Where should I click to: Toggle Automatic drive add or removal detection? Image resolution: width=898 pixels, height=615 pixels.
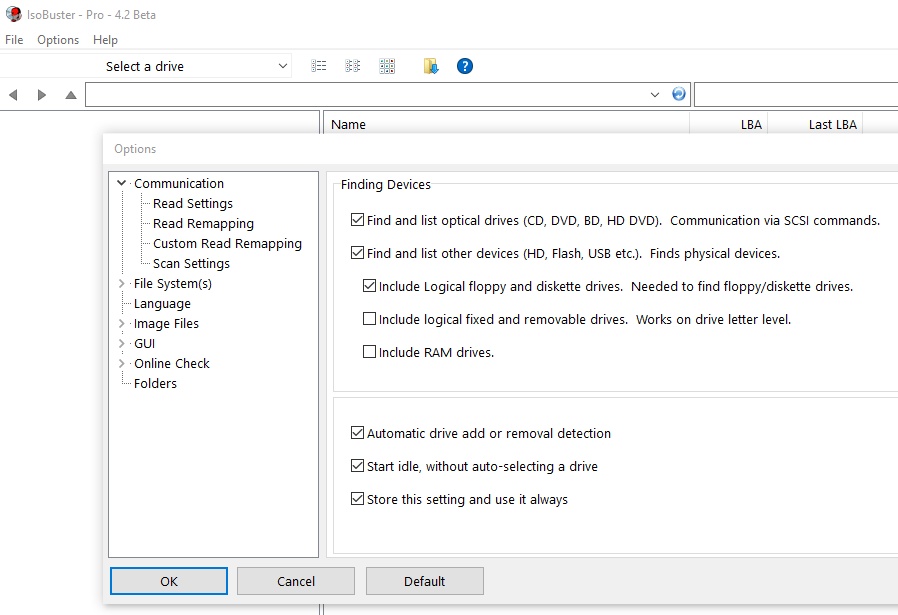(x=357, y=433)
